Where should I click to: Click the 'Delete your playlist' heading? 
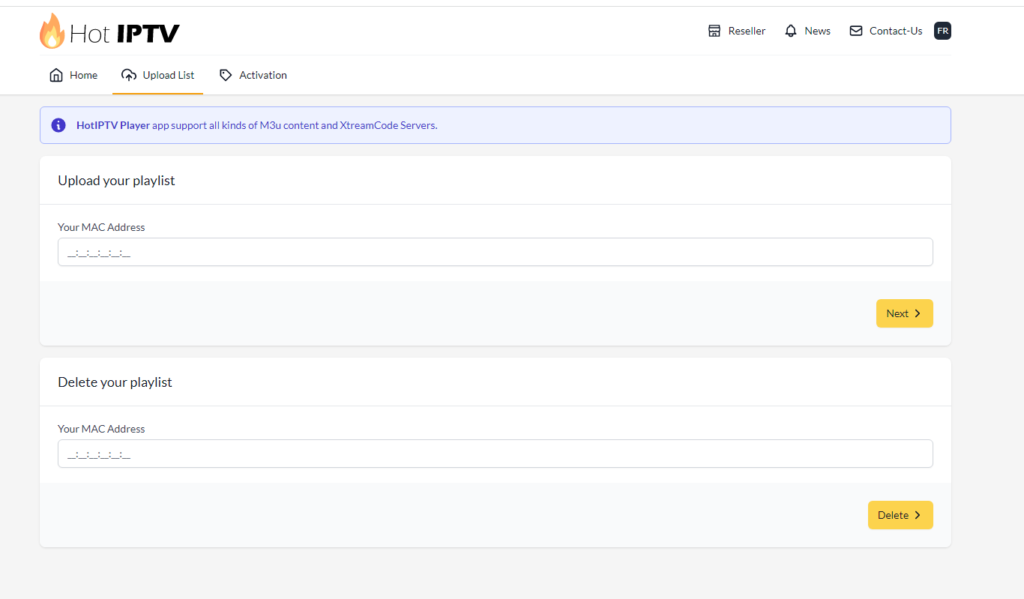click(115, 382)
